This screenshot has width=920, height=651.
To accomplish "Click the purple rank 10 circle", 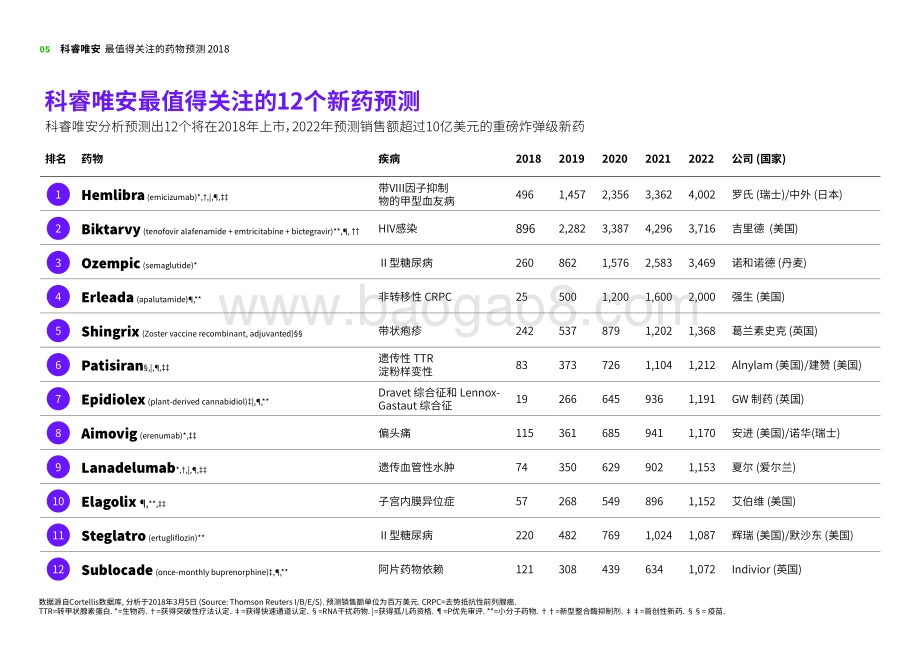I will [x=58, y=501].
